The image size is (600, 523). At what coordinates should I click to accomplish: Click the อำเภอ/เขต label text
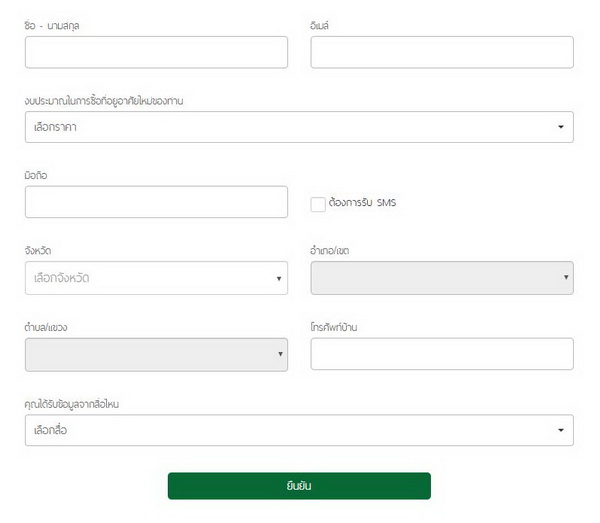click(x=330, y=251)
